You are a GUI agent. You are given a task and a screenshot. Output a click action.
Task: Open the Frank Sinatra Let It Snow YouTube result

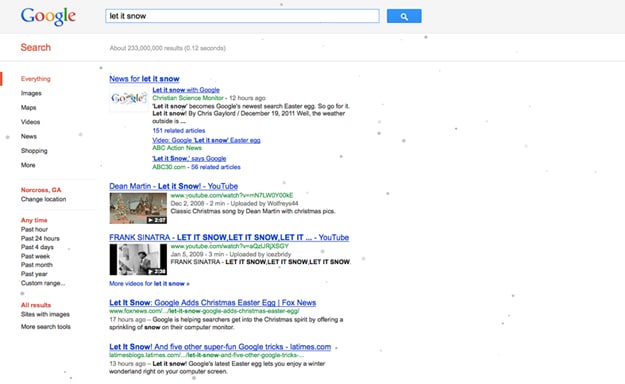[x=229, y=238]
